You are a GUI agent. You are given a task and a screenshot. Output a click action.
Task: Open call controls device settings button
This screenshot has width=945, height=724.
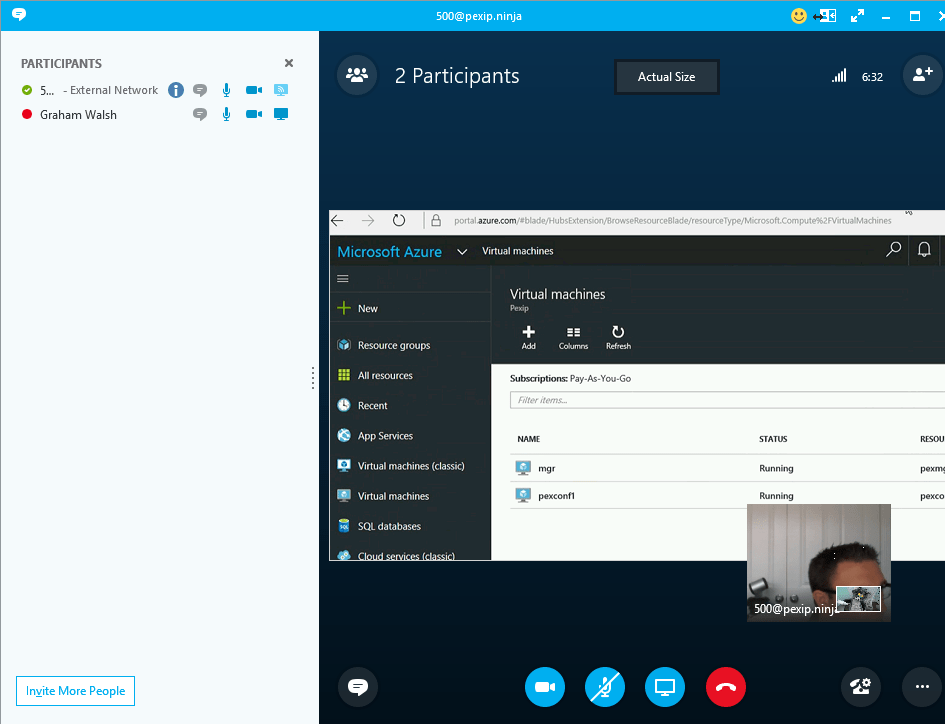(861, 687)
